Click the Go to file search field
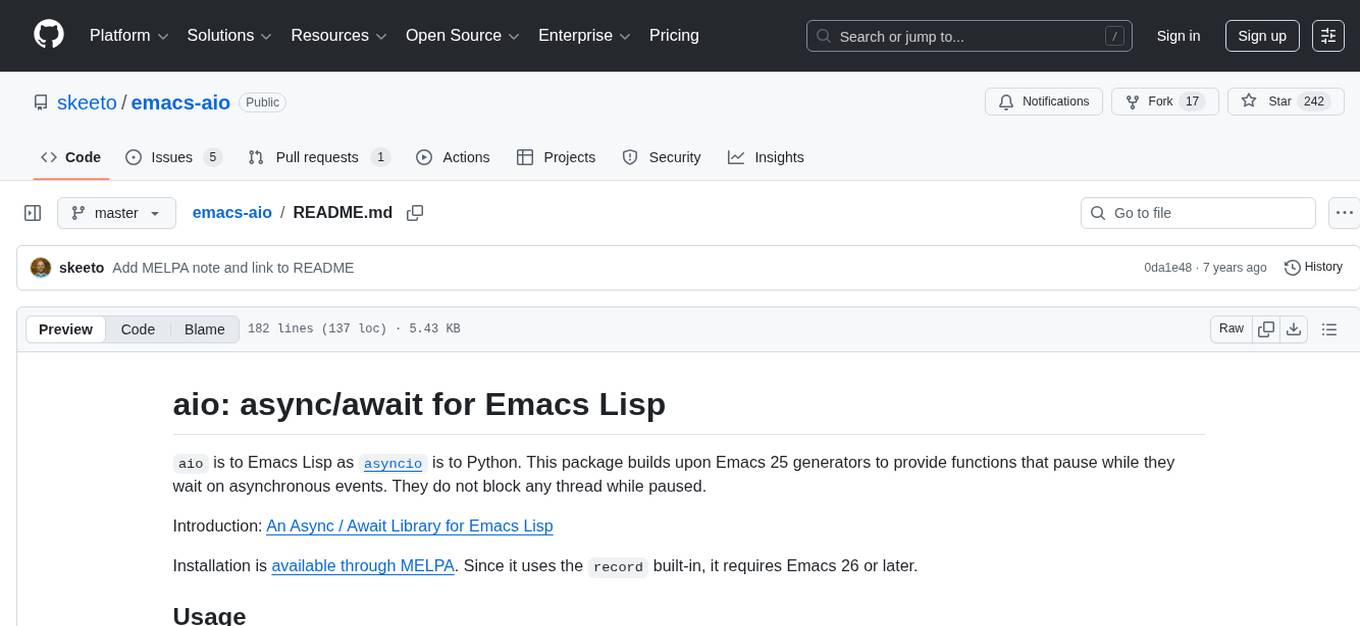Image resolution: width=1360 pixels, height=626 pixels. 1197,212
